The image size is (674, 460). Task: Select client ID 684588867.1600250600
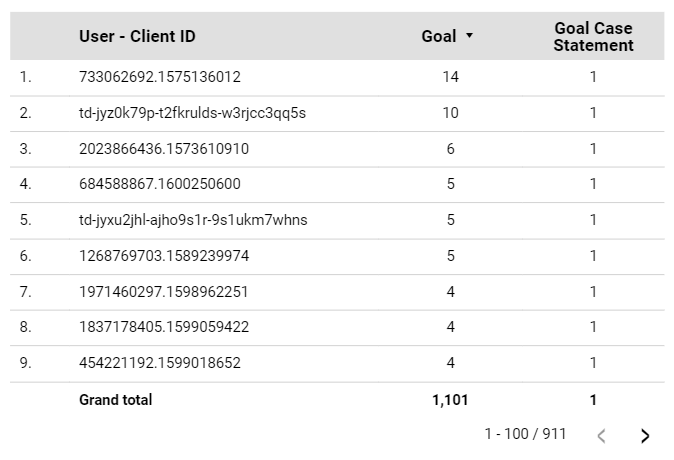pos(159,184)
